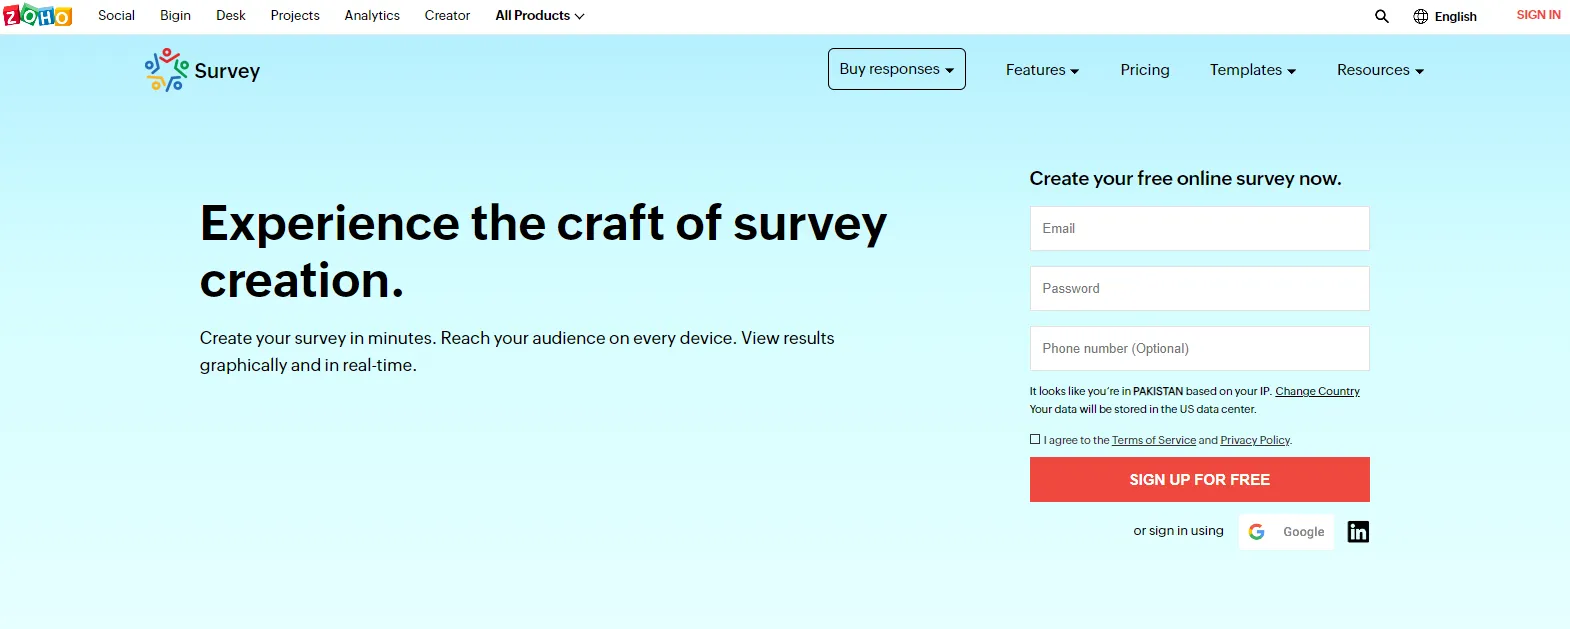
Task: Click the globe language icon
Action: (1420, 16)
